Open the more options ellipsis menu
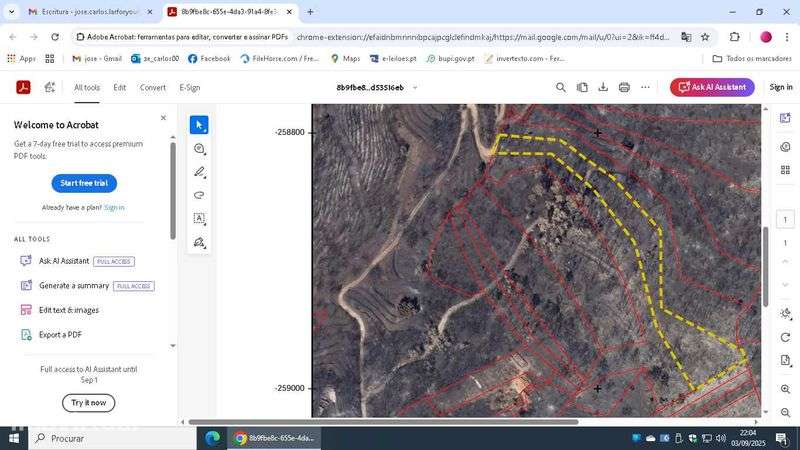 [x=645, y=87]
